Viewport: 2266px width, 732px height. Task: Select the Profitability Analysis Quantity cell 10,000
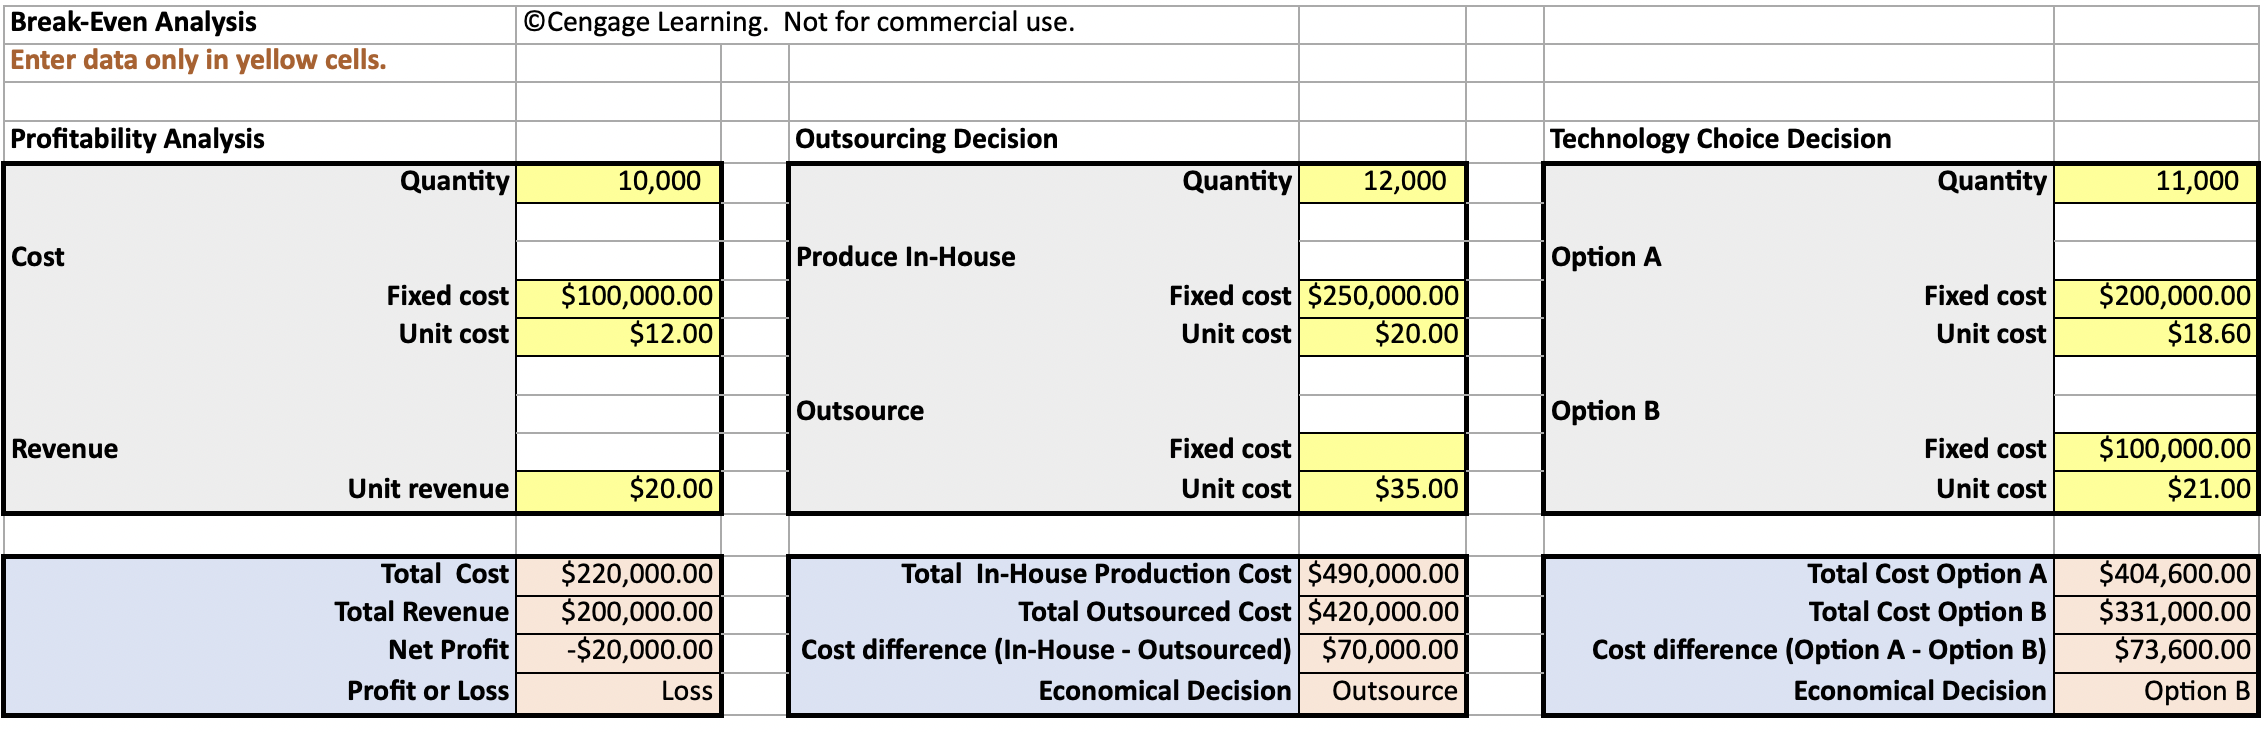click(618, 182)
